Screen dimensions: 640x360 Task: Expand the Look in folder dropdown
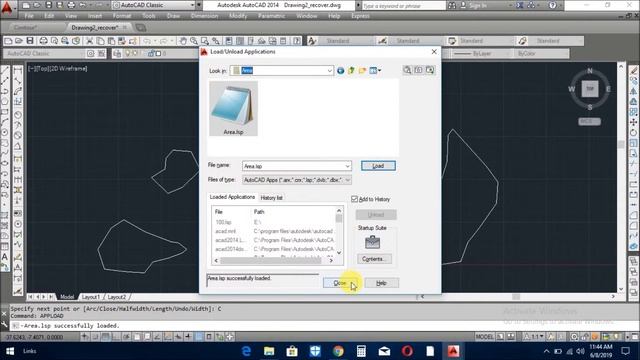pyautogui.click(x=329, y=71)
